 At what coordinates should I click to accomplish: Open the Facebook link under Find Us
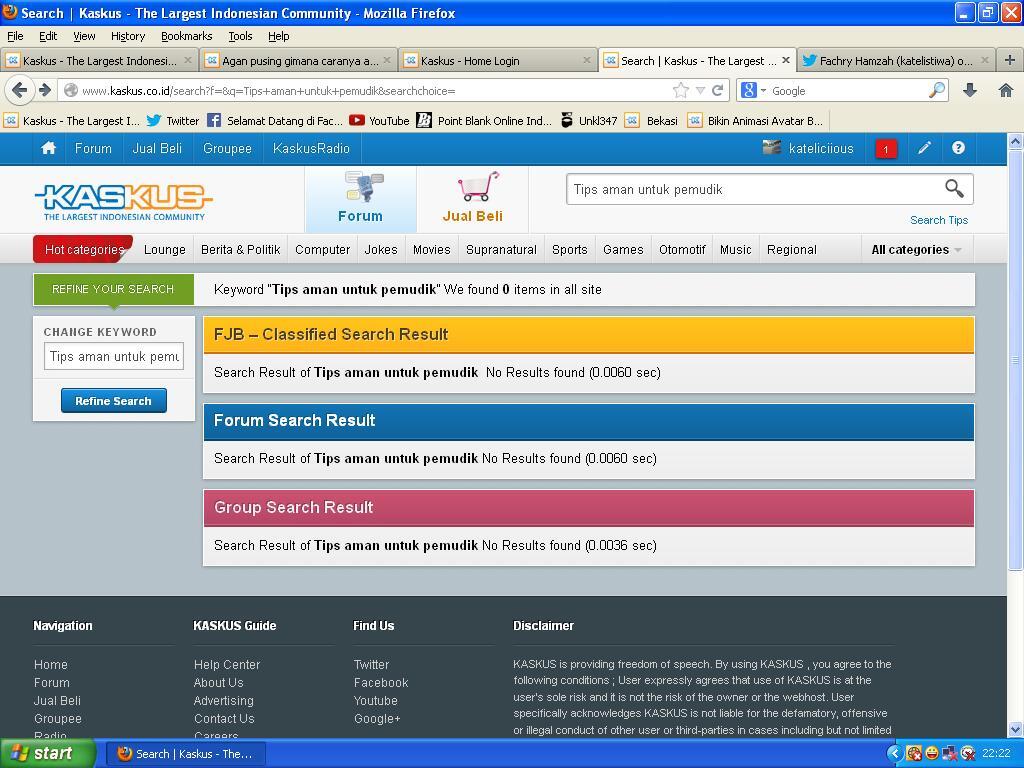click(x=381, y=682)
